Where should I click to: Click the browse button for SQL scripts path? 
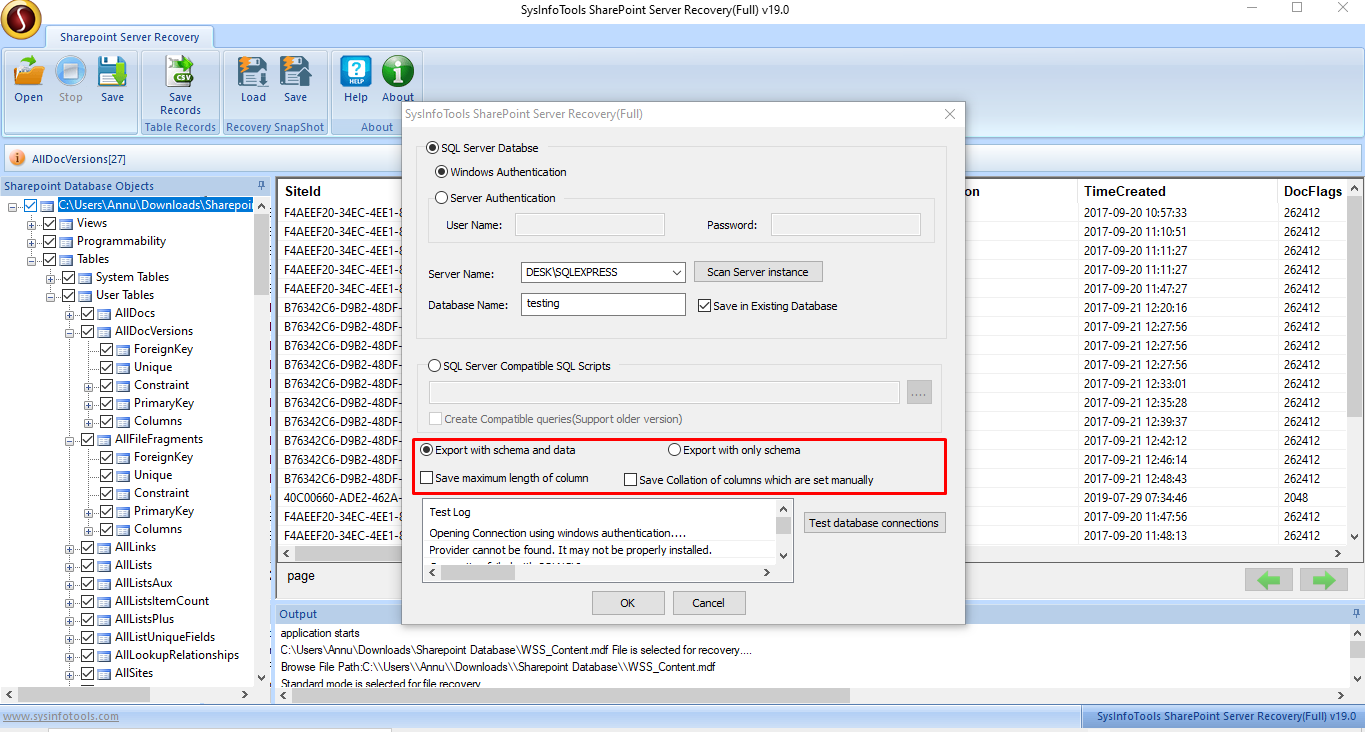919,392
